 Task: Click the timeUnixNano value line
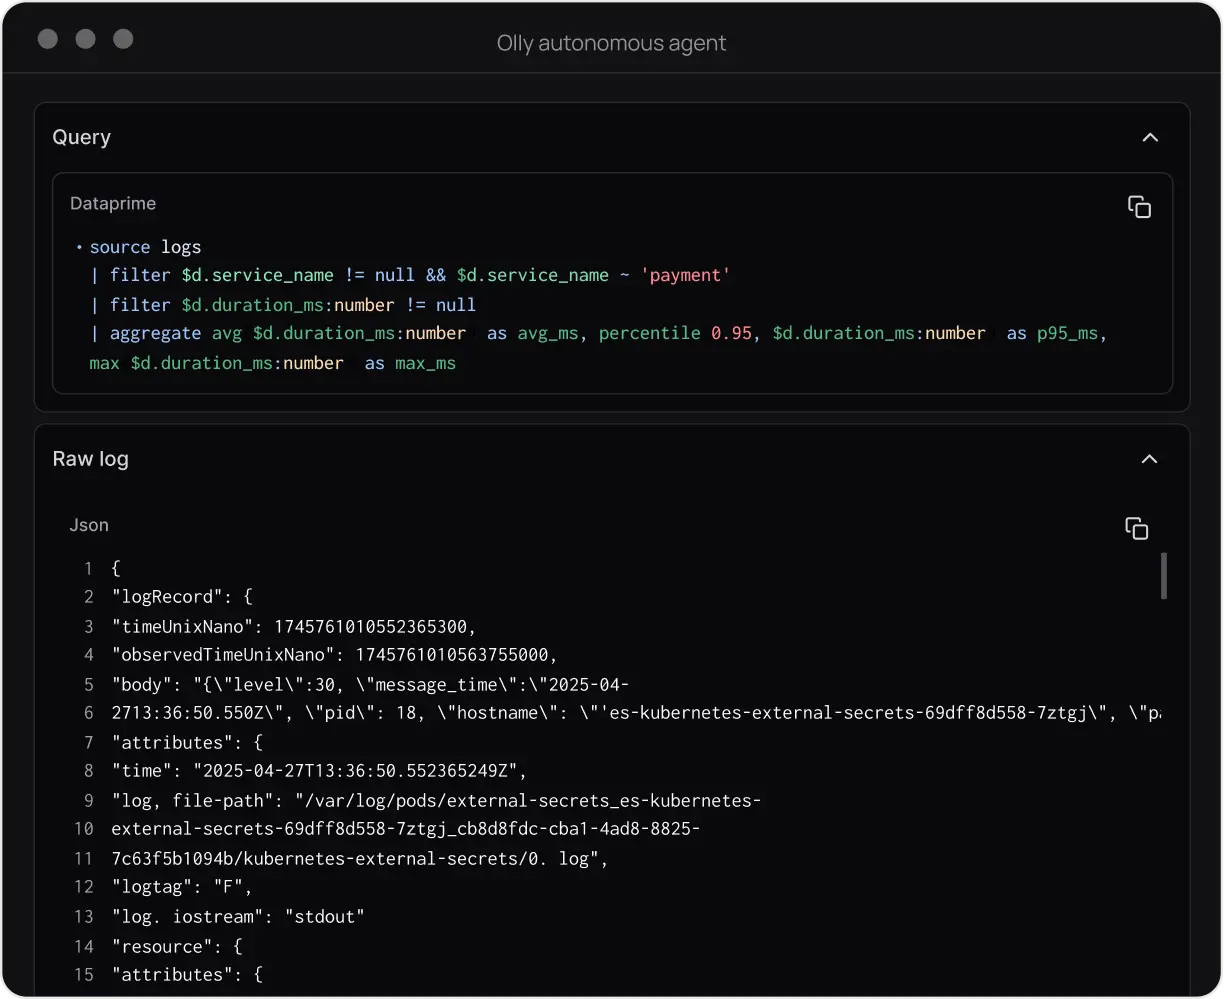(x=294, y=626)
